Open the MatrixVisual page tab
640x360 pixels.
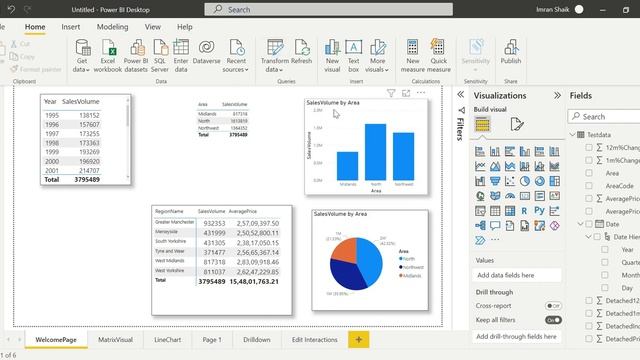click(116, 340)
